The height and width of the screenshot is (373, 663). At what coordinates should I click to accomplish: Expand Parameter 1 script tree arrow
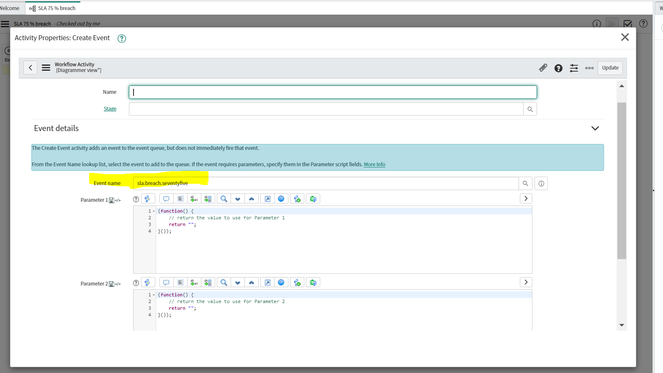(526, 198)
